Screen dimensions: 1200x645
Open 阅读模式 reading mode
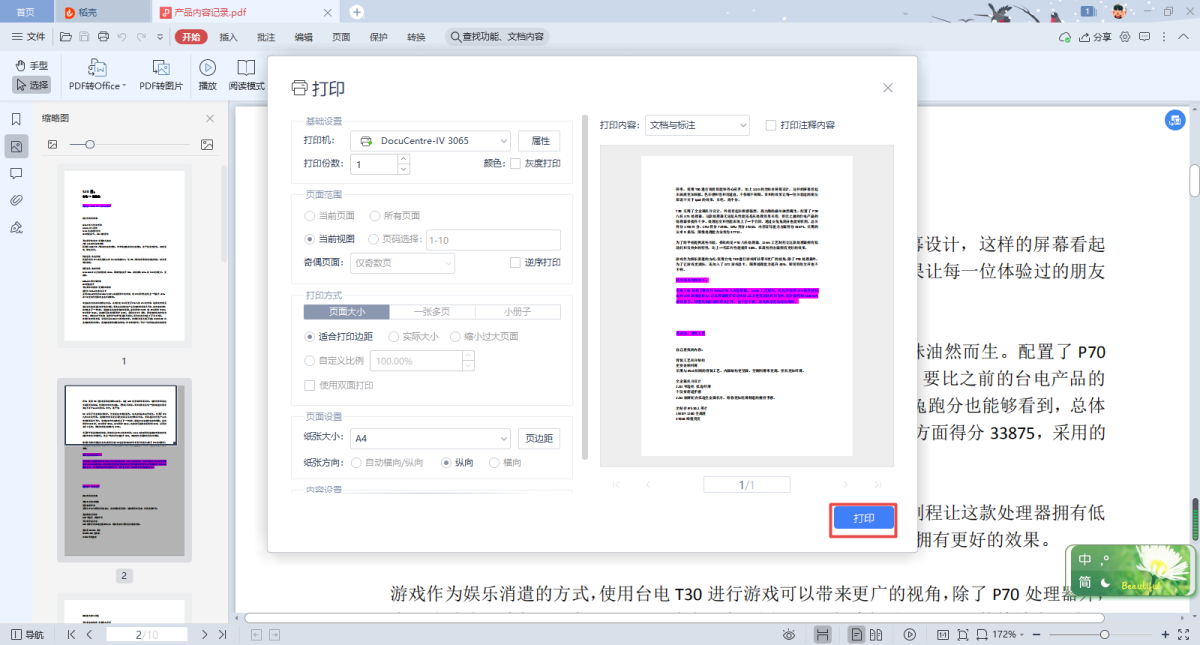(x=246, y=69)
